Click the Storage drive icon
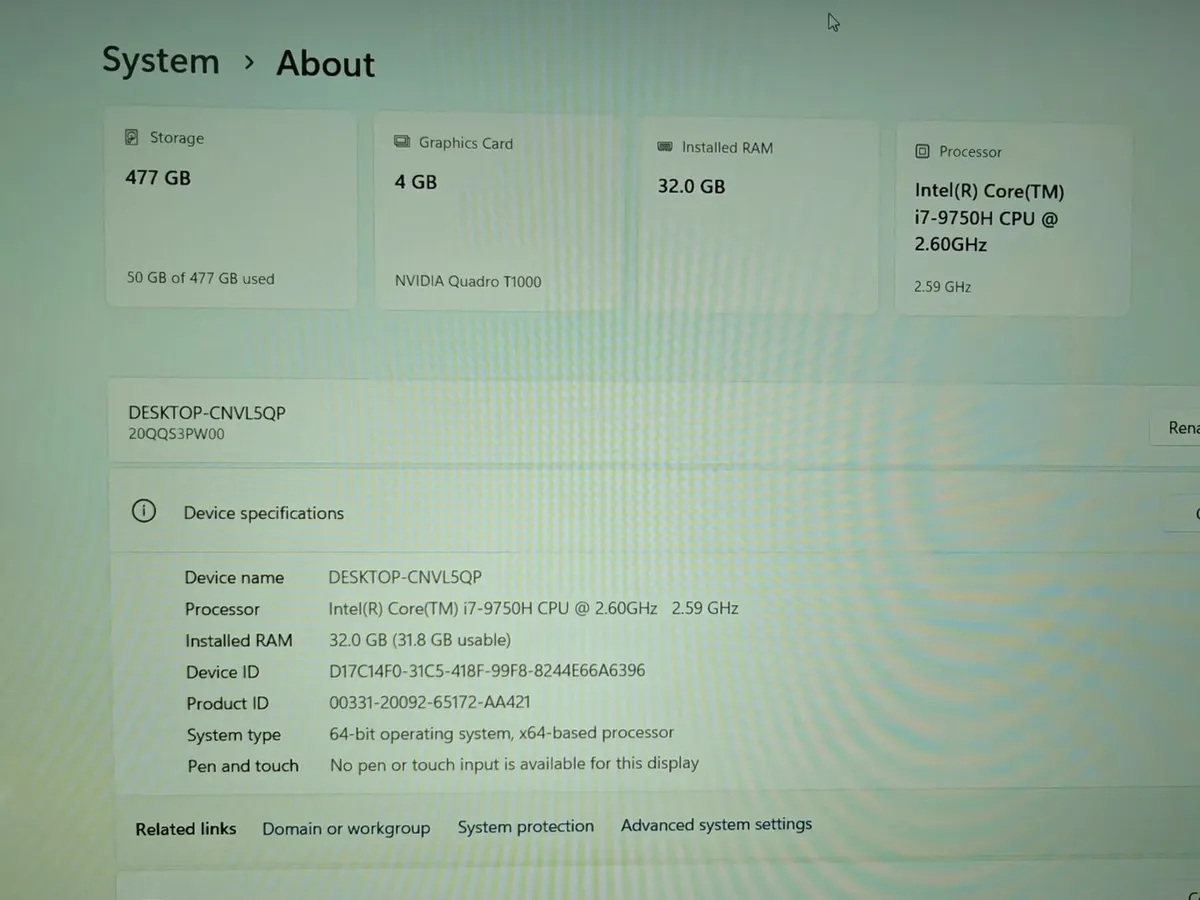This screenshot has height=900, width=1200. point(132,137)
